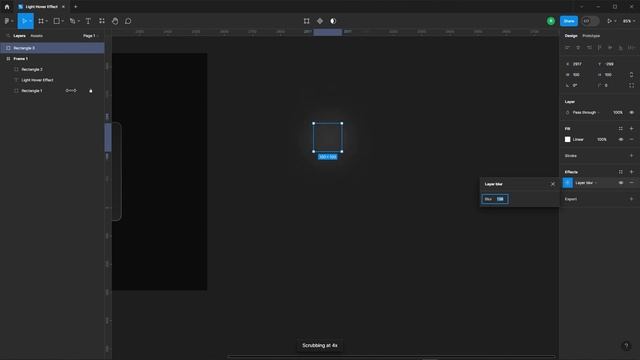Open the search icon in Layers panel
The image size is (640, 360).
tap(8, 36)
